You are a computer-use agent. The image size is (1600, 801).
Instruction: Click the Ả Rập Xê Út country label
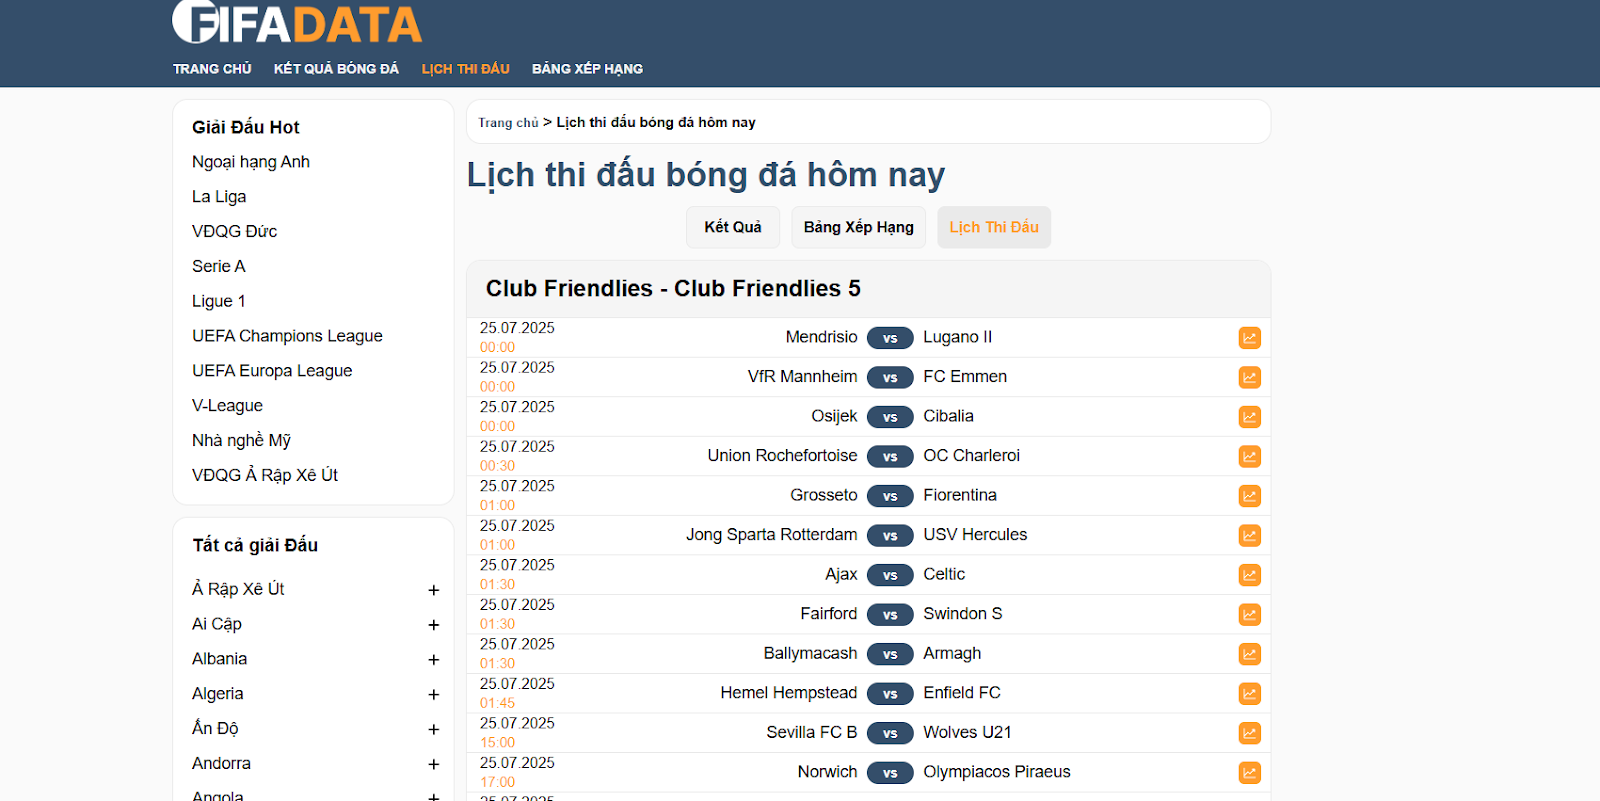[x=238, y=589]
